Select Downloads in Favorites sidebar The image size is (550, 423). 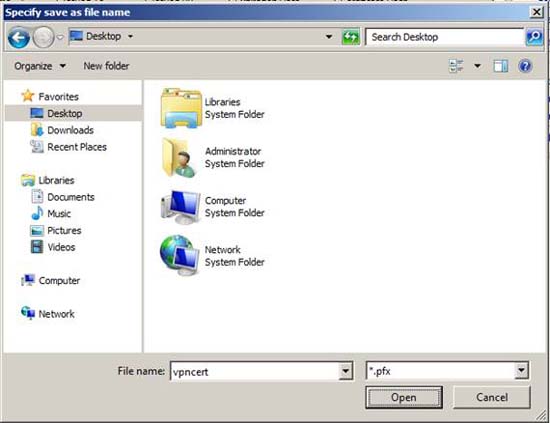pos(70,130)
